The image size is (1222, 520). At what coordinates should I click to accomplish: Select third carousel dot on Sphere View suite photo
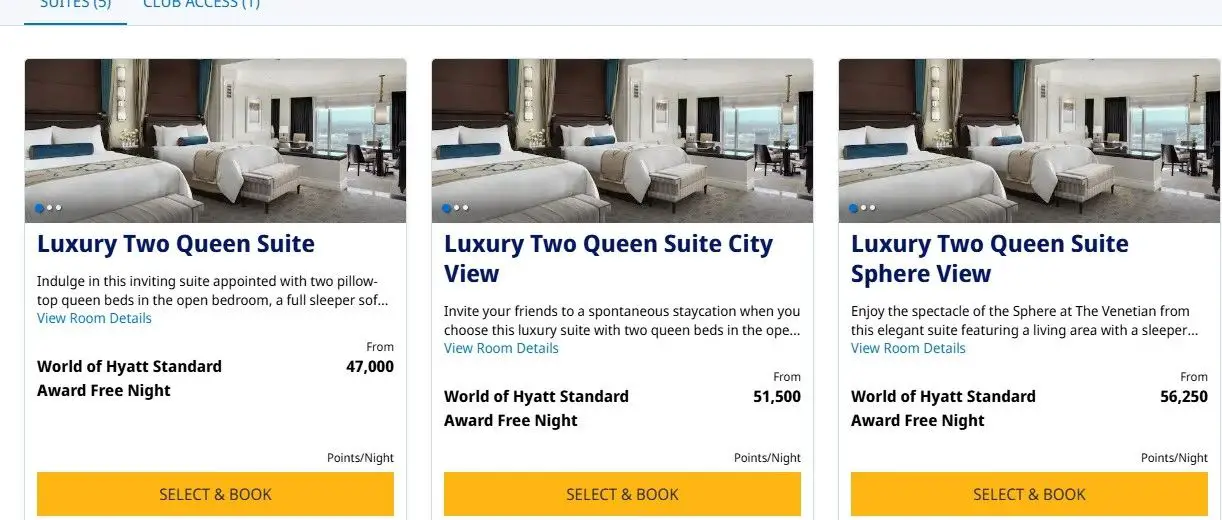pos(872,208)
